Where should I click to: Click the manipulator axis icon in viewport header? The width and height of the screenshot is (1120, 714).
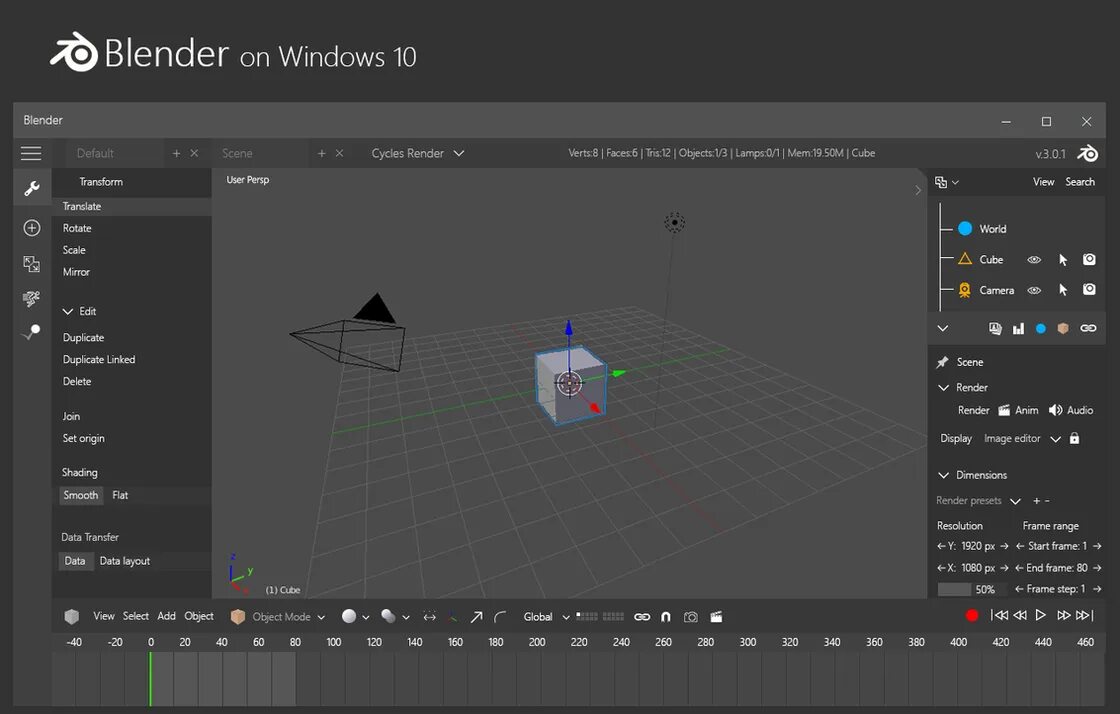coord(453,617)
